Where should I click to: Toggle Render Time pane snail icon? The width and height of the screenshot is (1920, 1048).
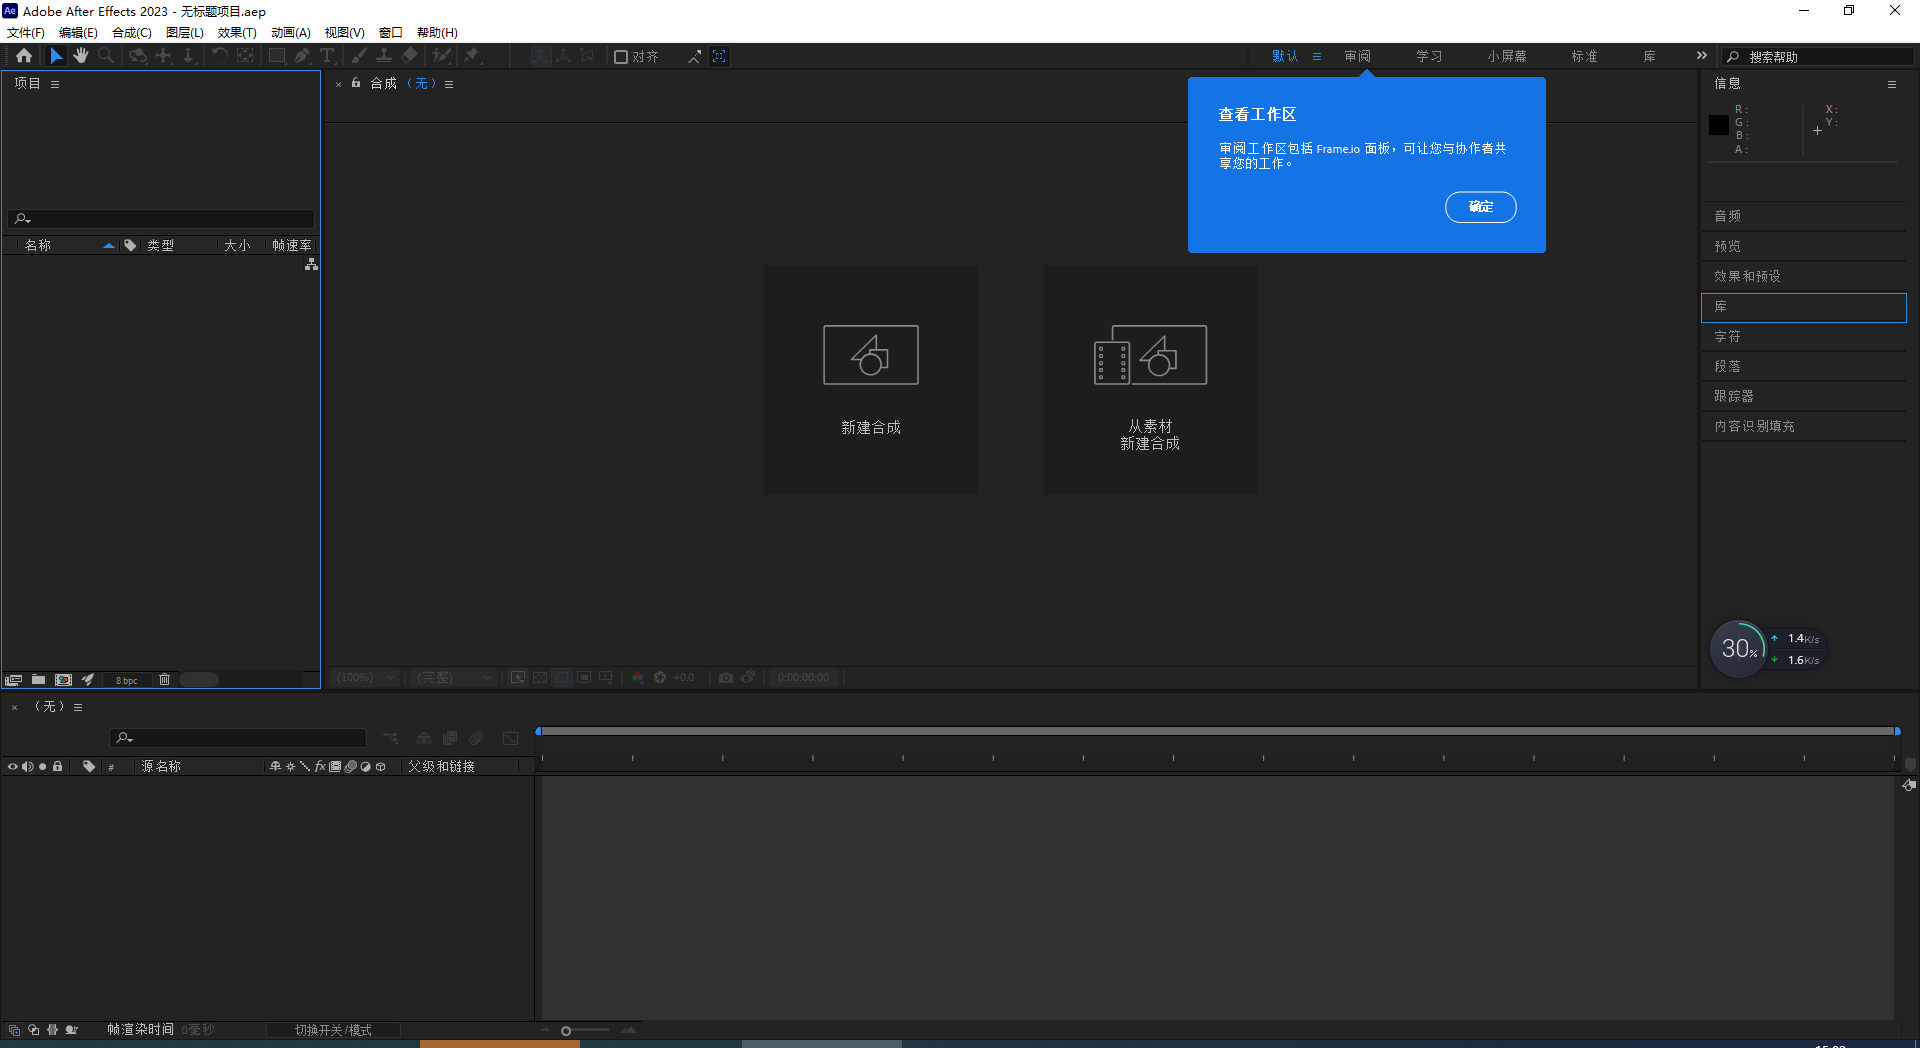point(71,1030)
